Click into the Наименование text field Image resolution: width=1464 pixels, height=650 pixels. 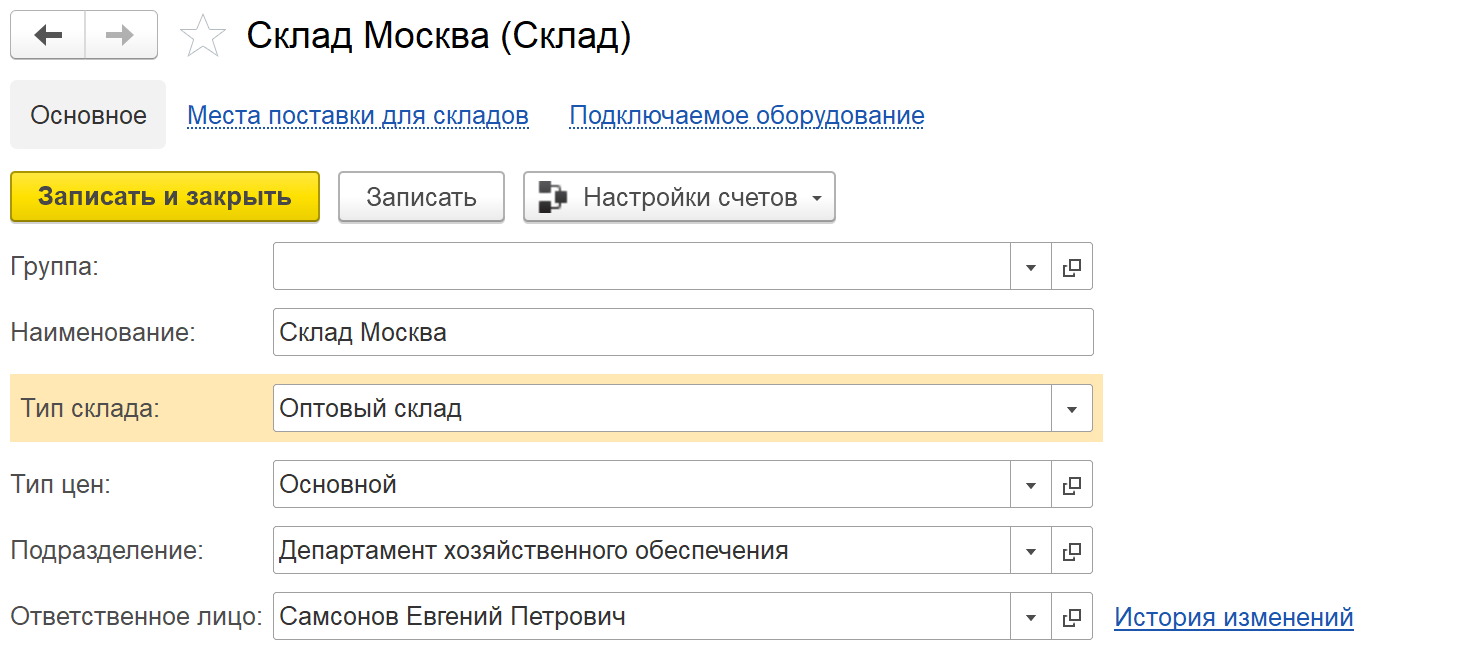point(682,332)
